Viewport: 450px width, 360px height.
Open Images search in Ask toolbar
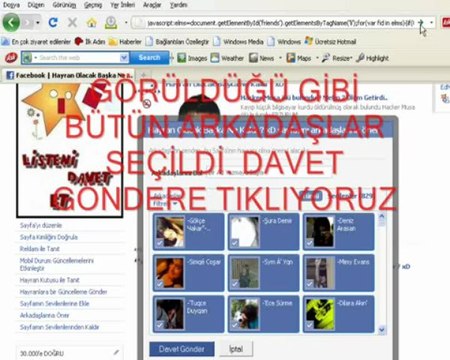pyautogui.click(x=192, y=58)
